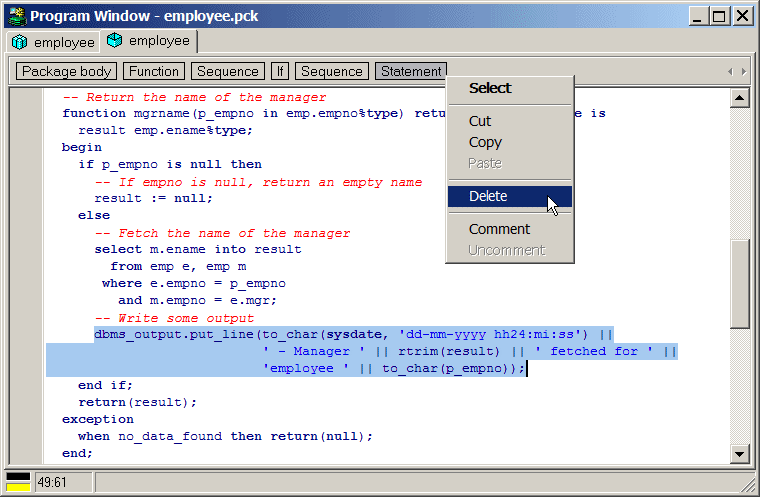This screenshot has width=760, height=497.
Task: Click the 'begin' keyword line
Action: [81, 147]
